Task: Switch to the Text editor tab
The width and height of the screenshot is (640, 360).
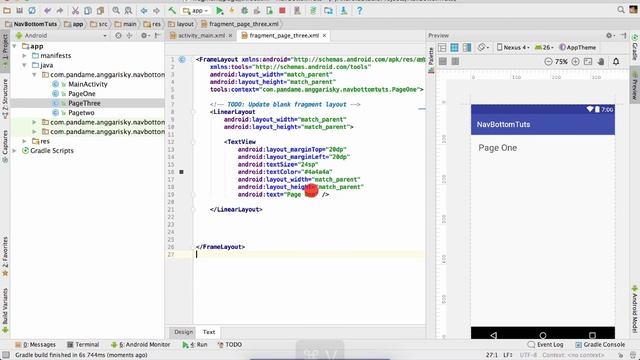Action: tap(209, 332)
